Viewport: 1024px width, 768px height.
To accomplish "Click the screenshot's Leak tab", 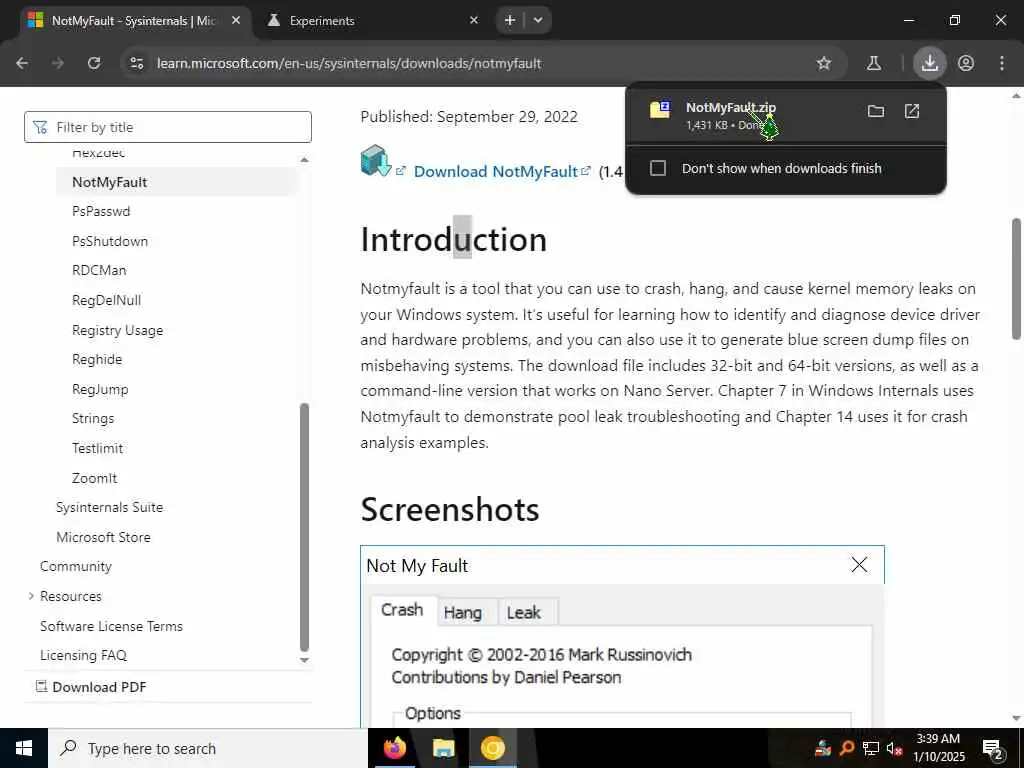I will [524, 613].
